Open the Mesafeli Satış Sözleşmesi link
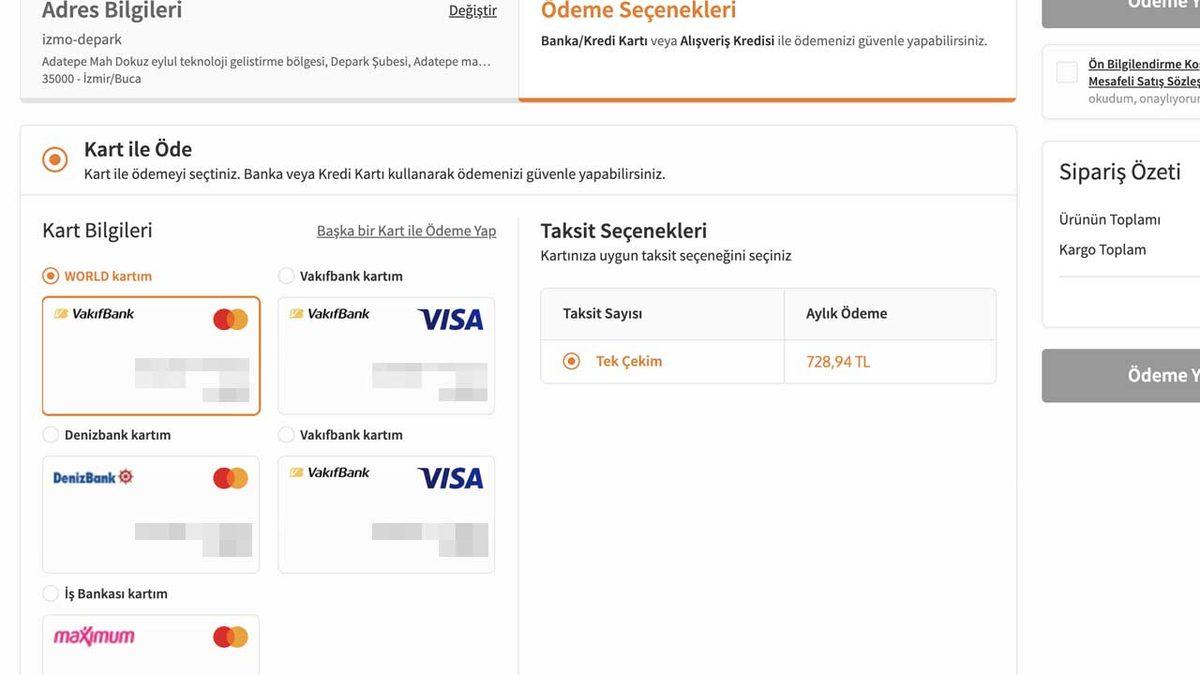The height and width of the screenshot is (675, 1200). (x=1145, y=78)
